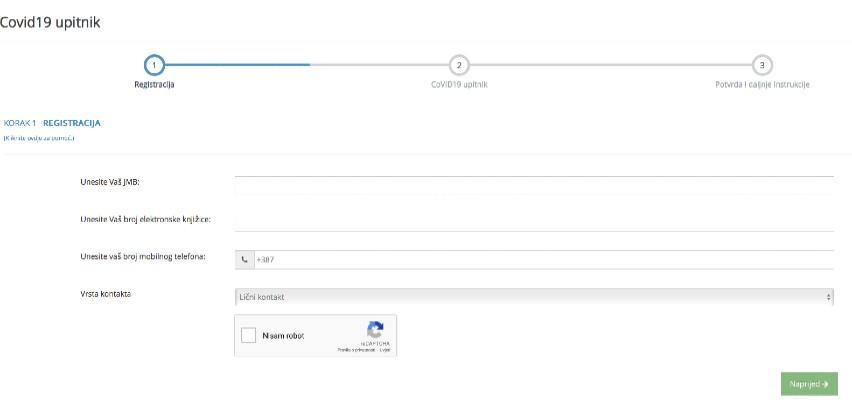Image resolution: width=852 pixels, height=415 pixels.
Task: Open reCAPTCHA privacy and terms links
Action: tap(370, 350)
